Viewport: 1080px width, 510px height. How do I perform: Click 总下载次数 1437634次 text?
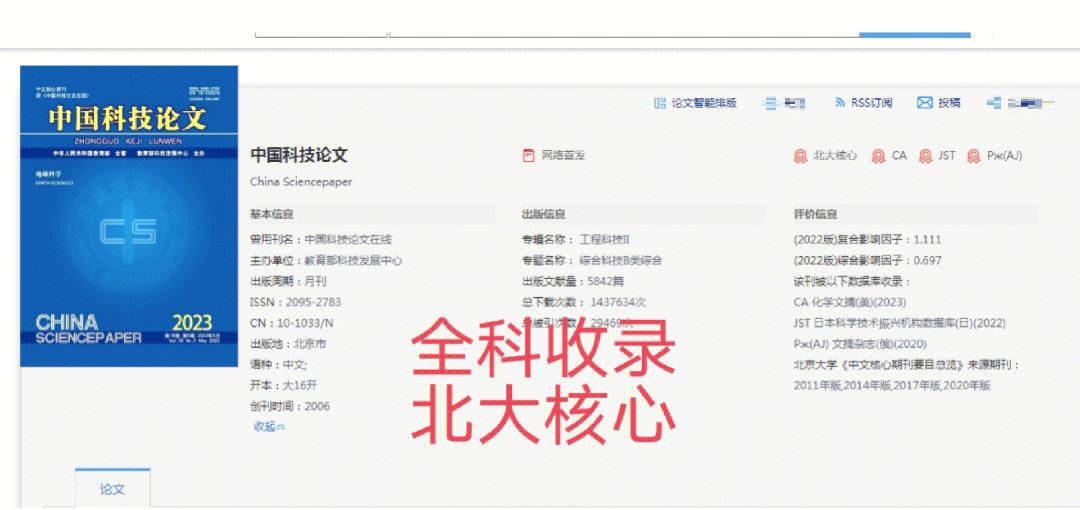click(x=583, y=302)
